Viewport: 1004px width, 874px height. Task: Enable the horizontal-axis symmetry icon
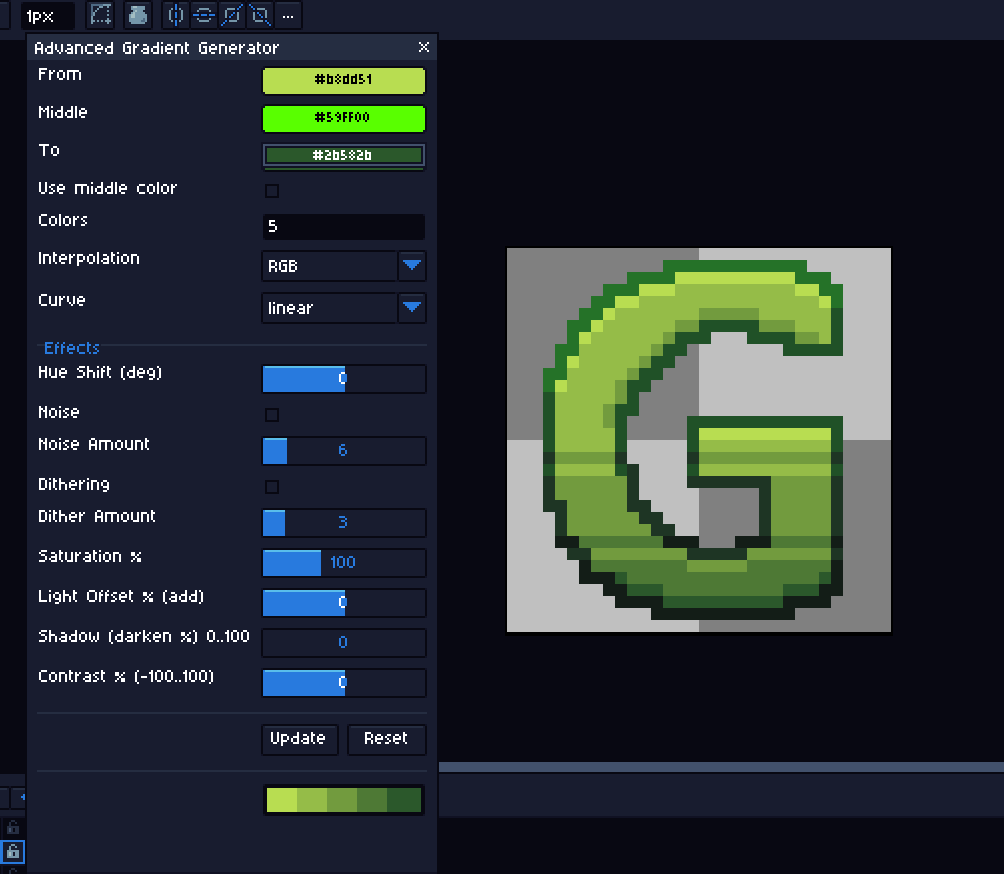click(204, 15)
